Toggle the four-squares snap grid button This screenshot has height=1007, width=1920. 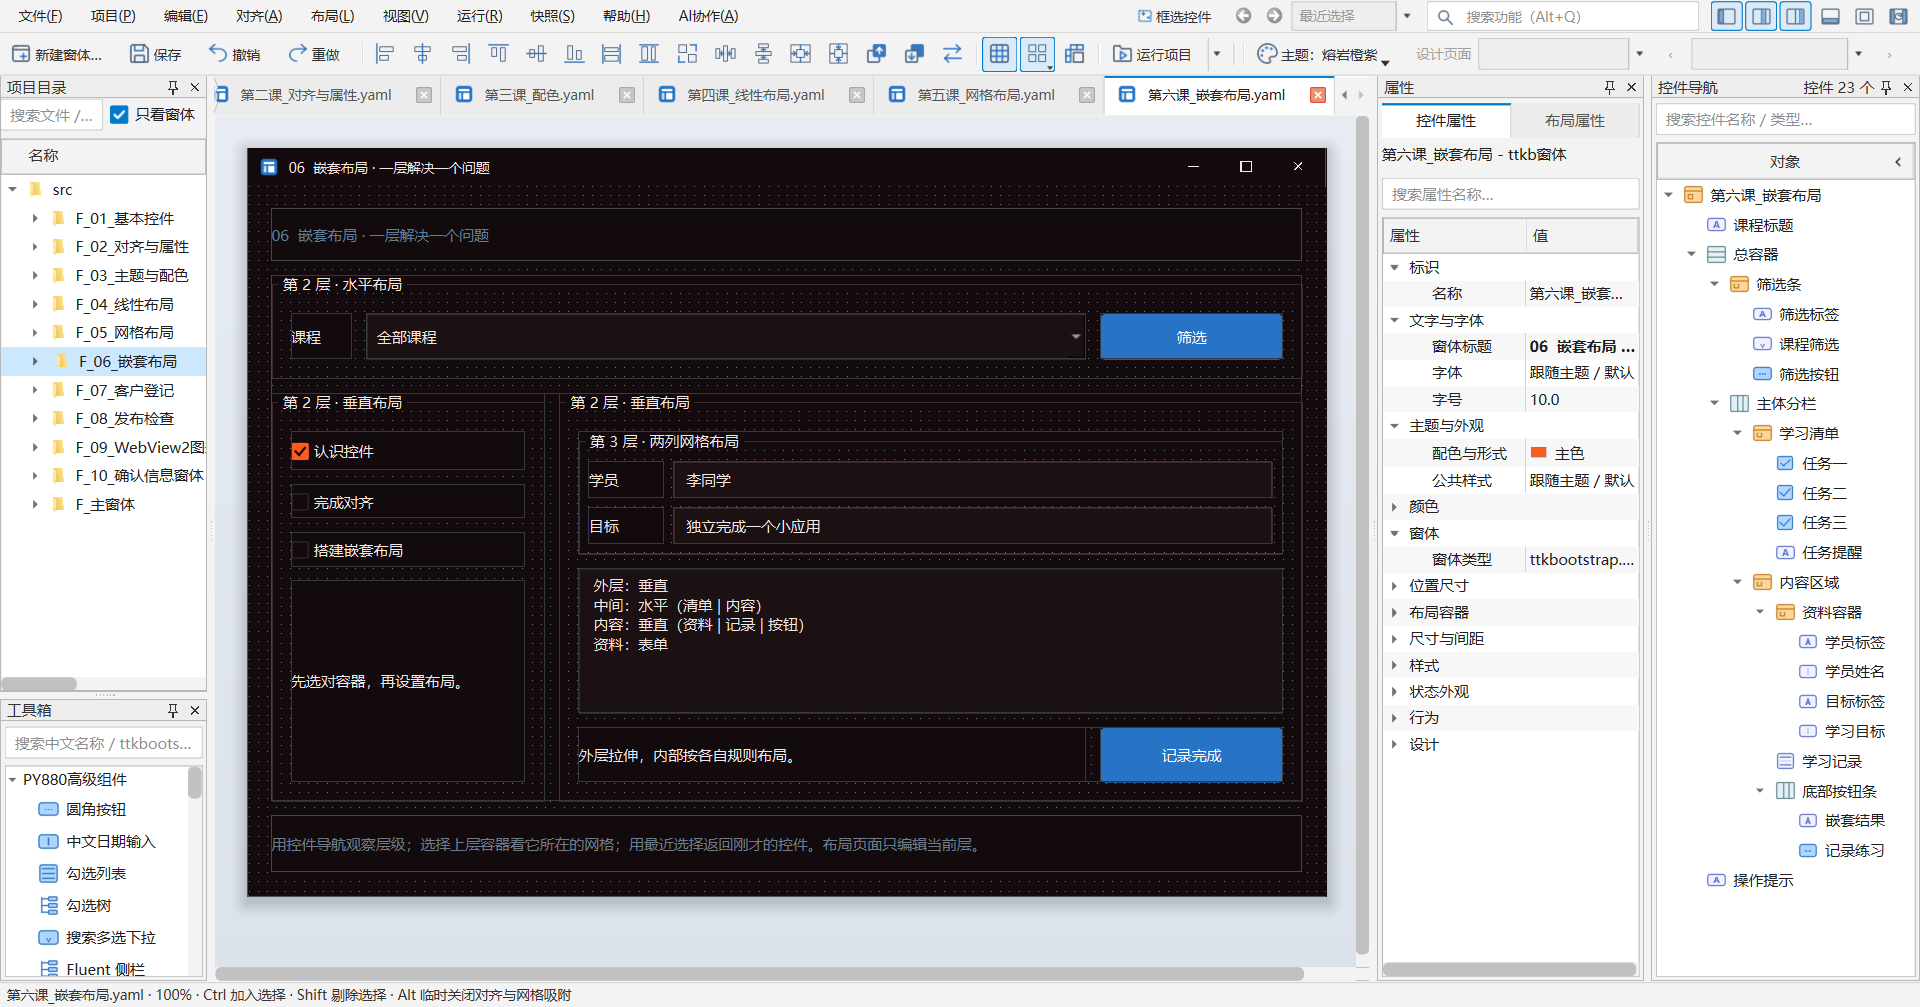1037,54
